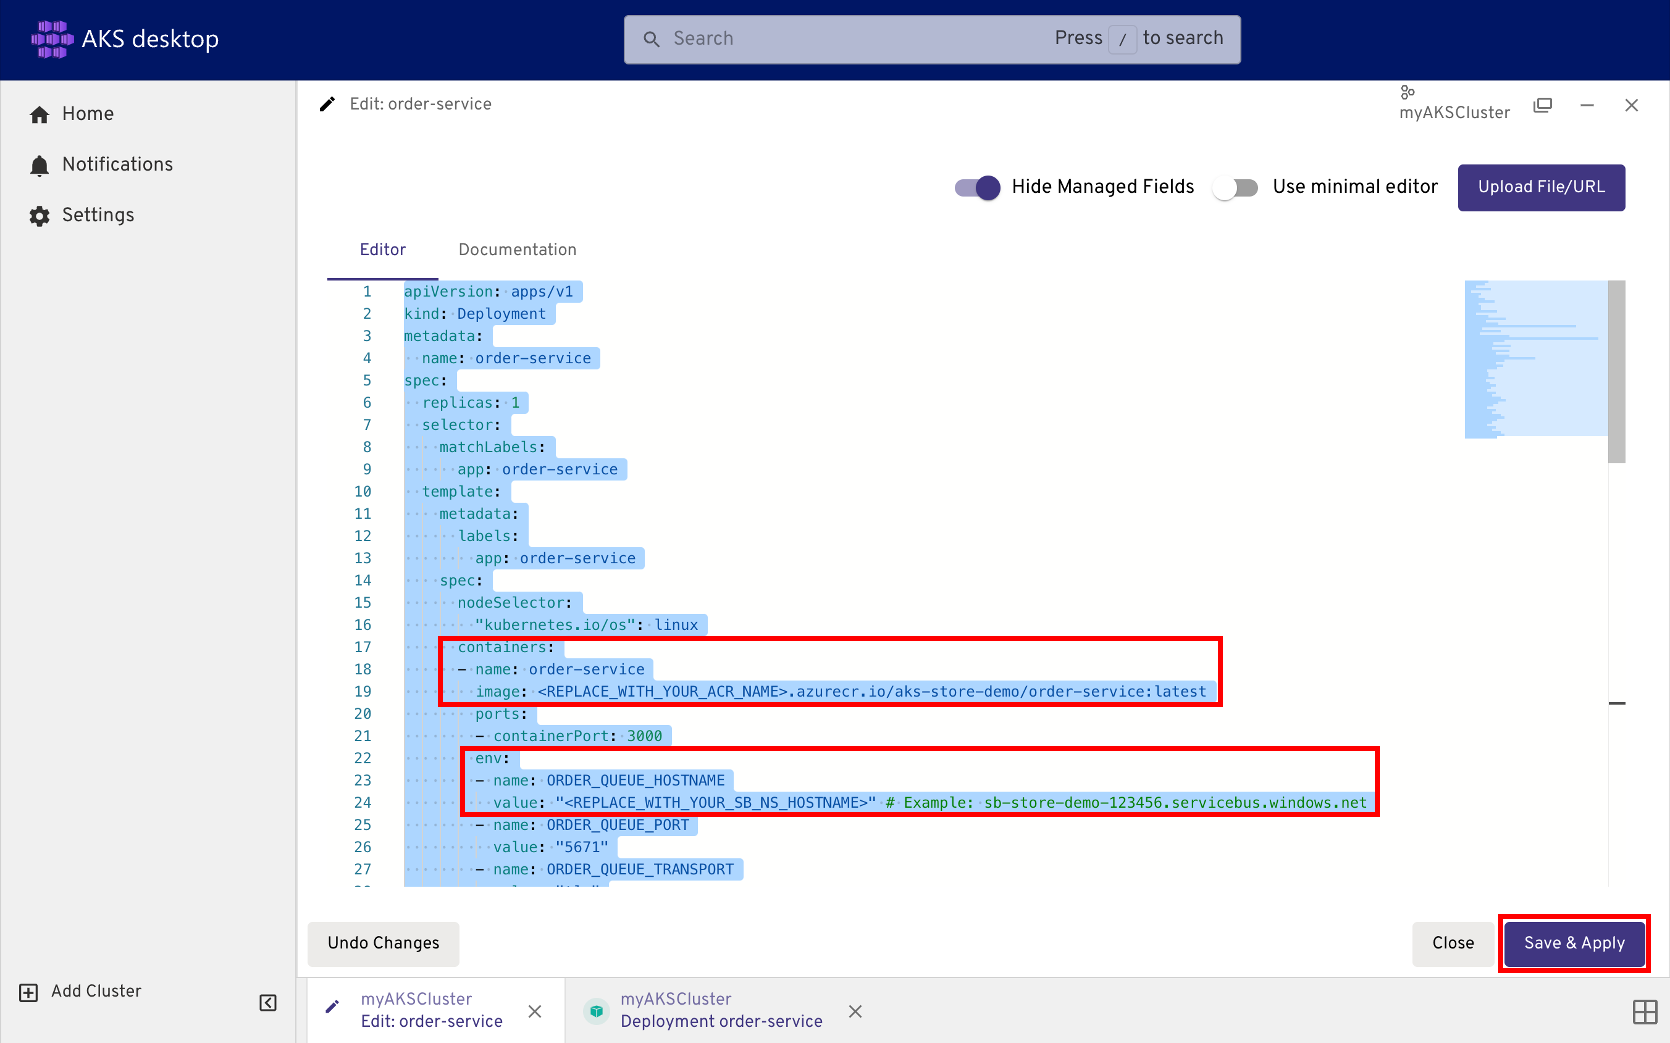Close the Deployment order-service bottom tab

[x=855, y=1011]
